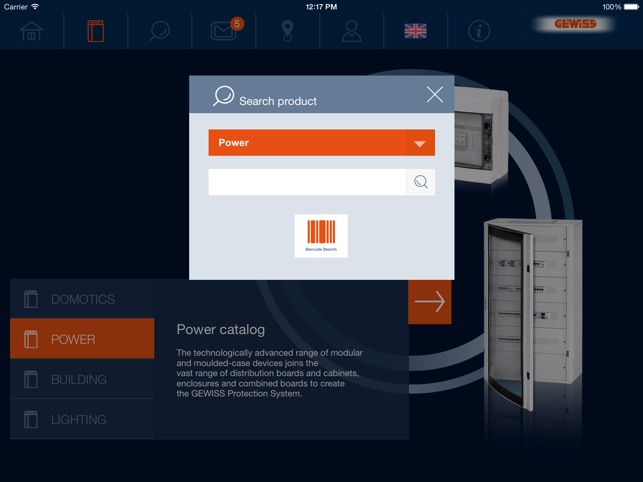Screen dimensions: 643x482
Task: Open messages envelope with 5 badge
Action: [x=227, y=30]
